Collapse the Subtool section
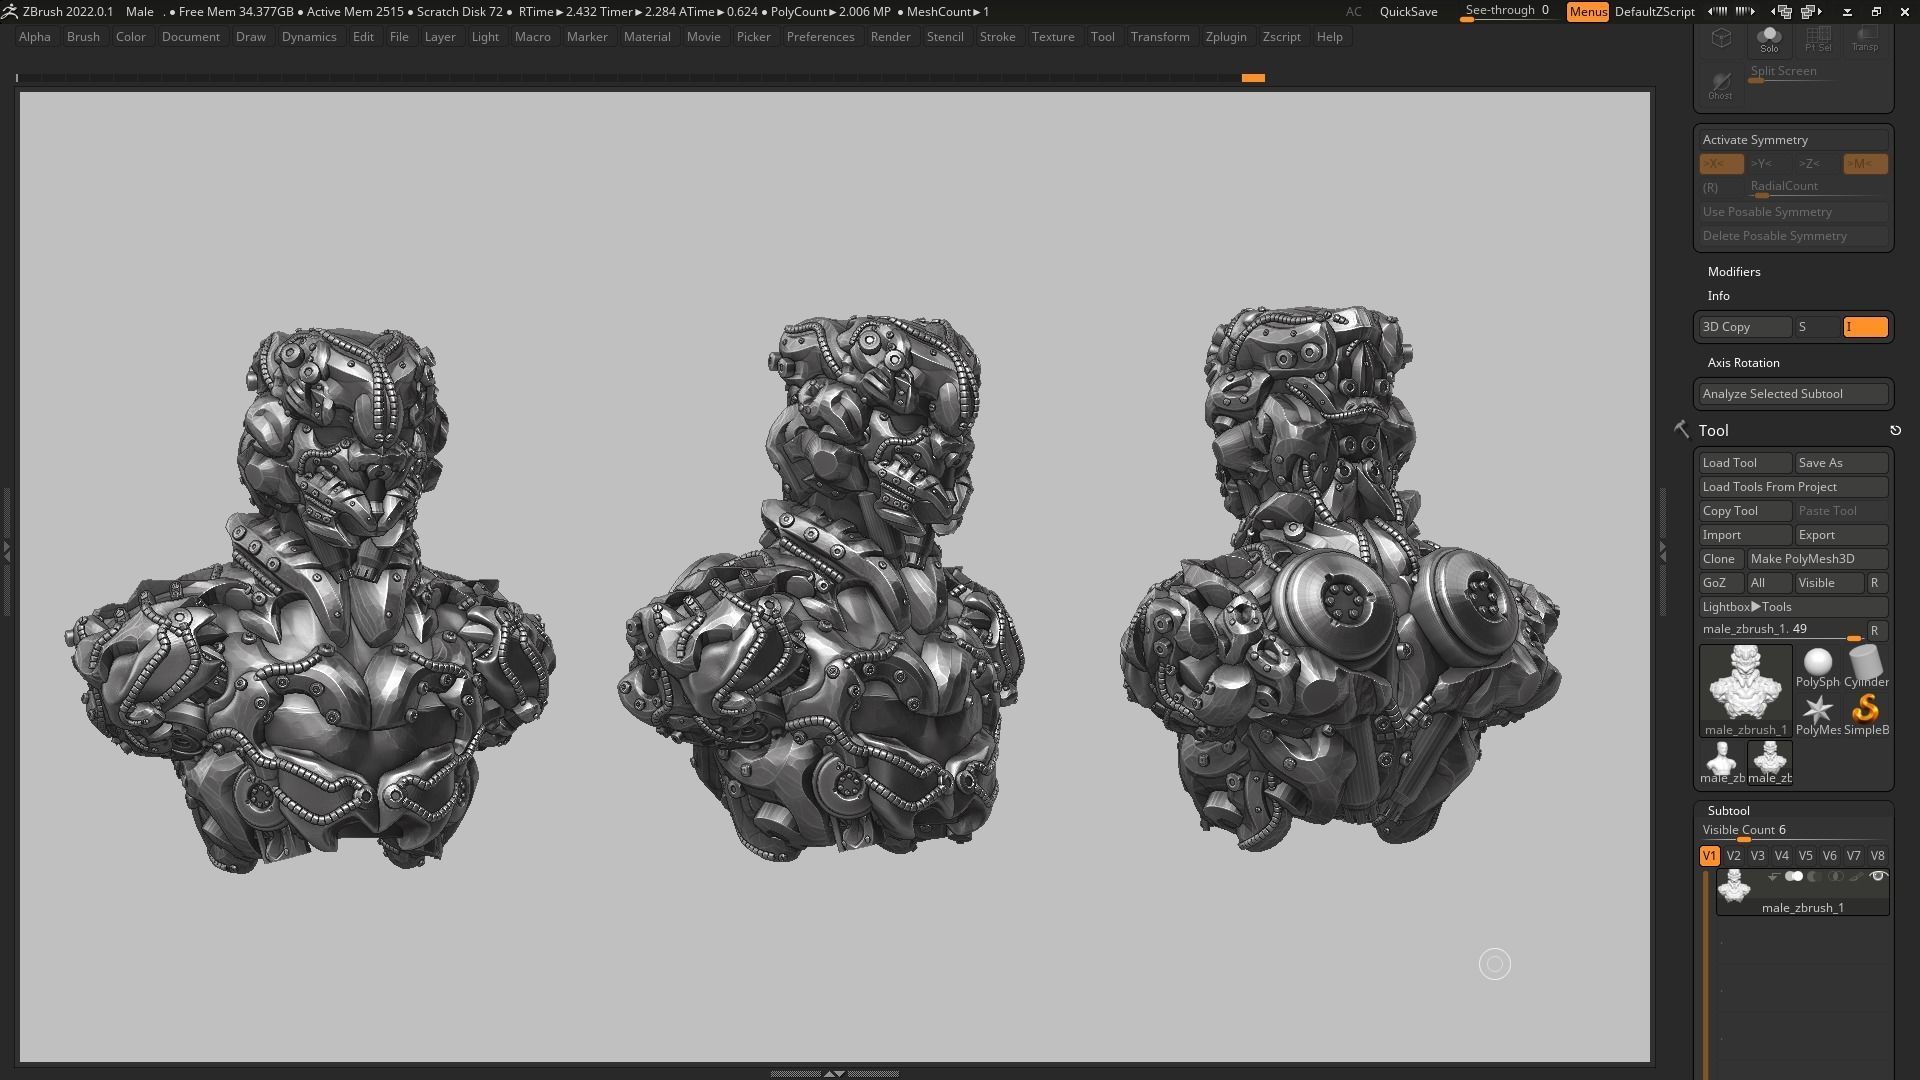The height and width of the screenshot is (1080, 1920). (1728, 811)
